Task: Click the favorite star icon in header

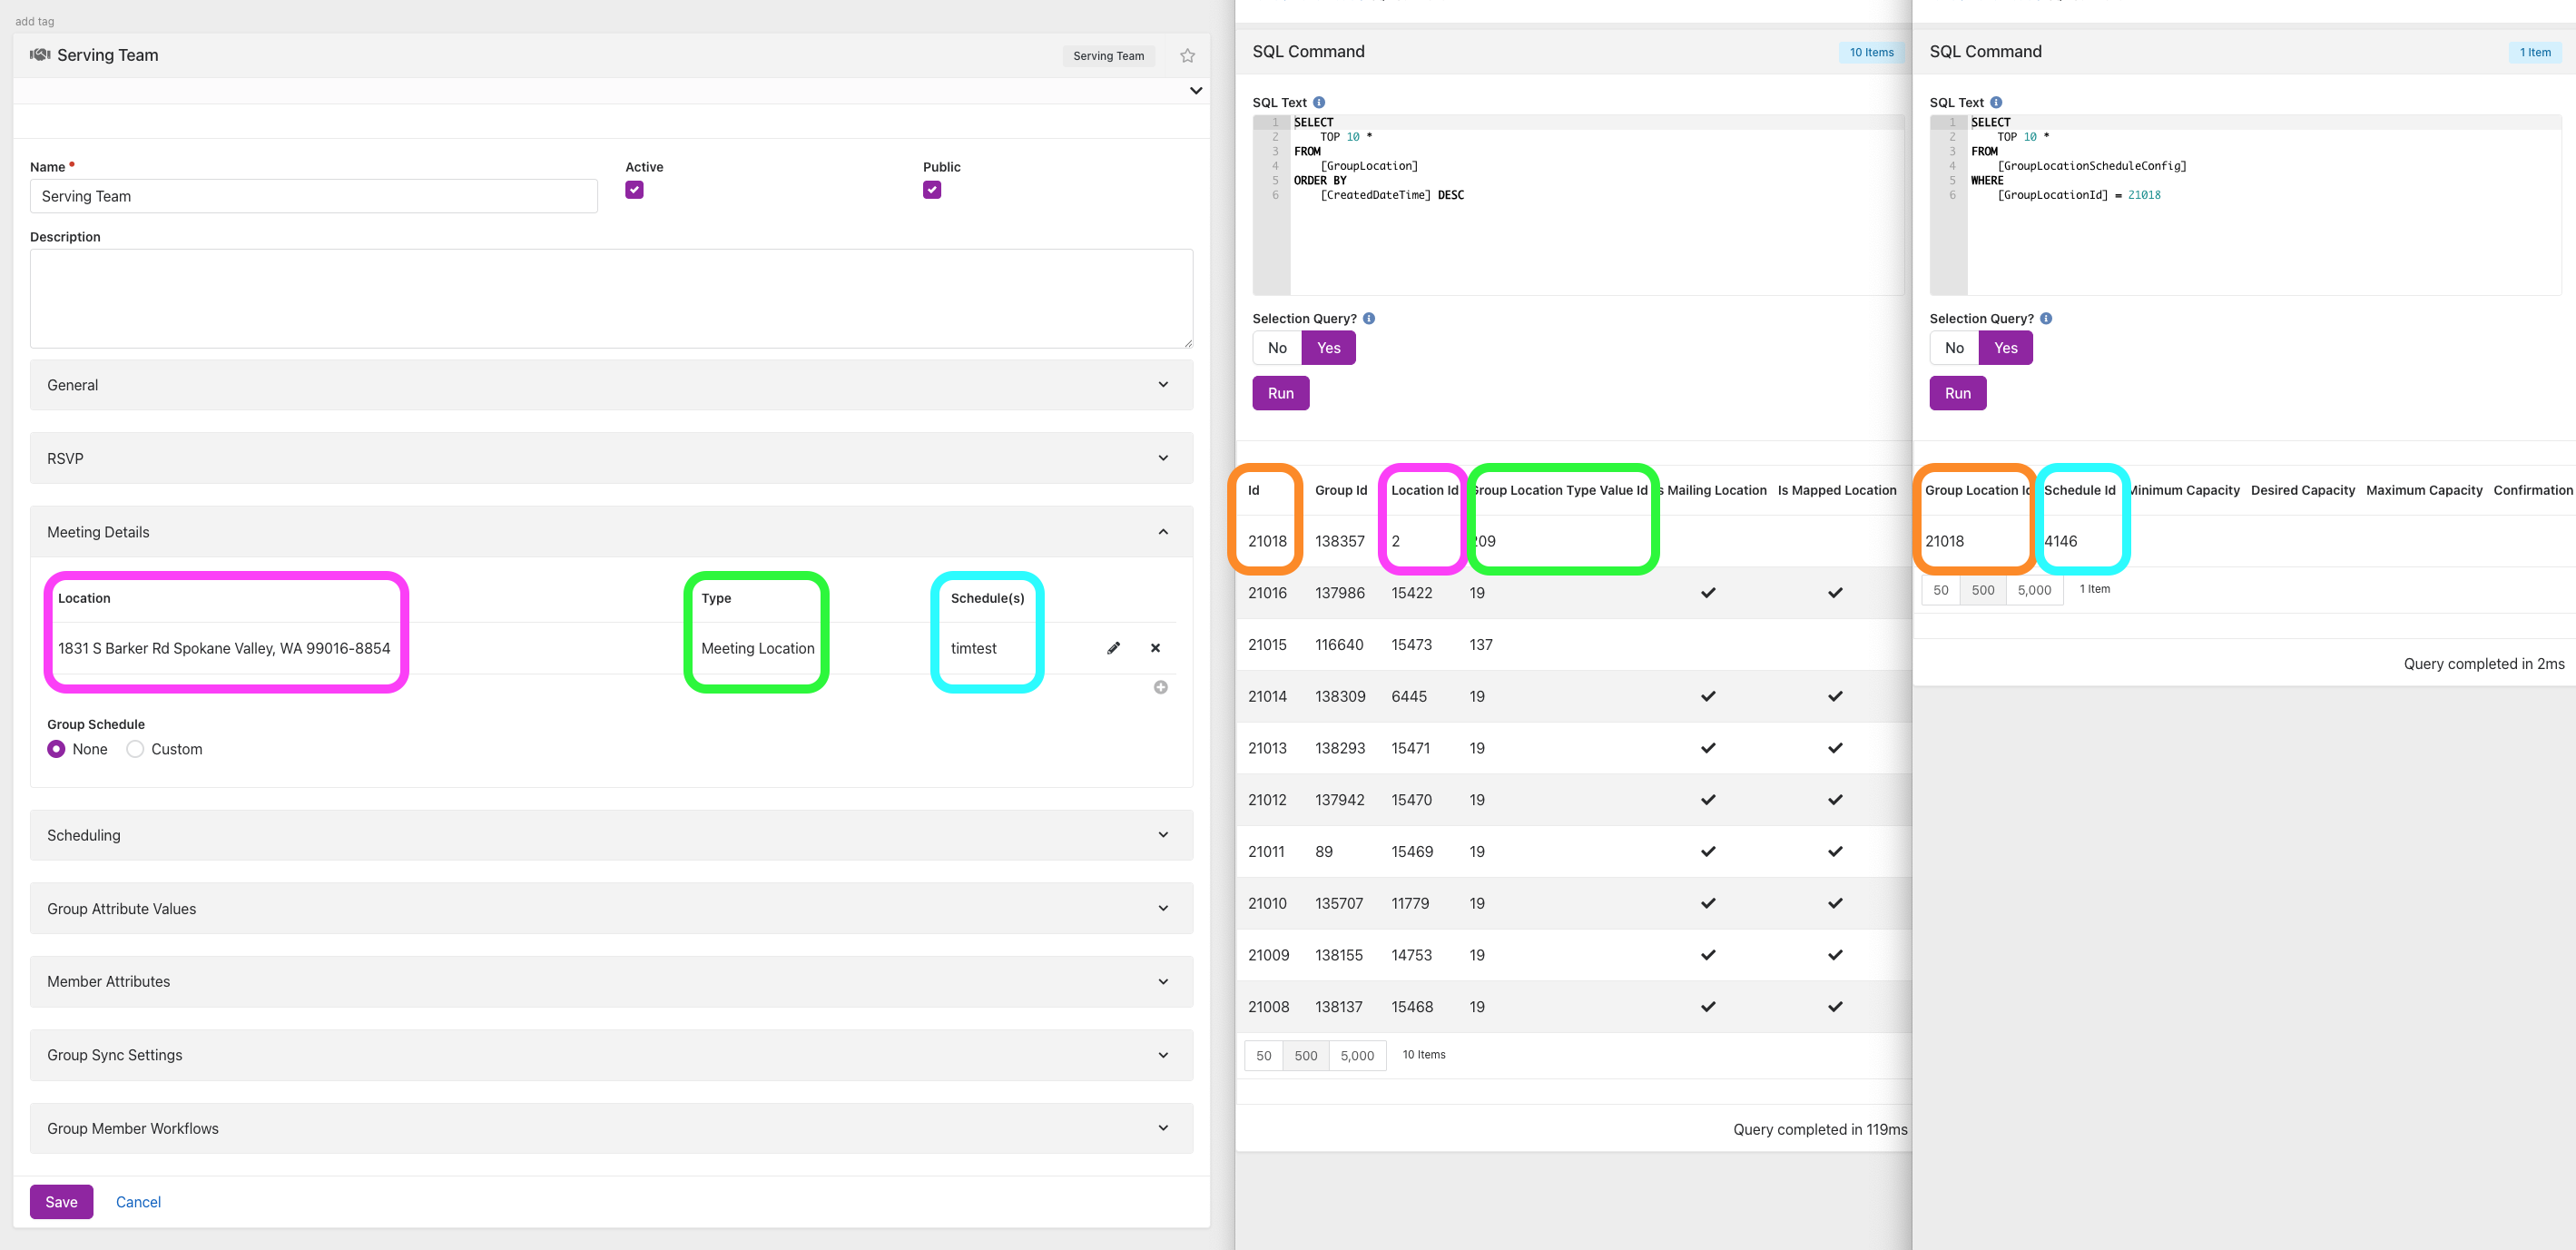Action: tap(1187, 56)
